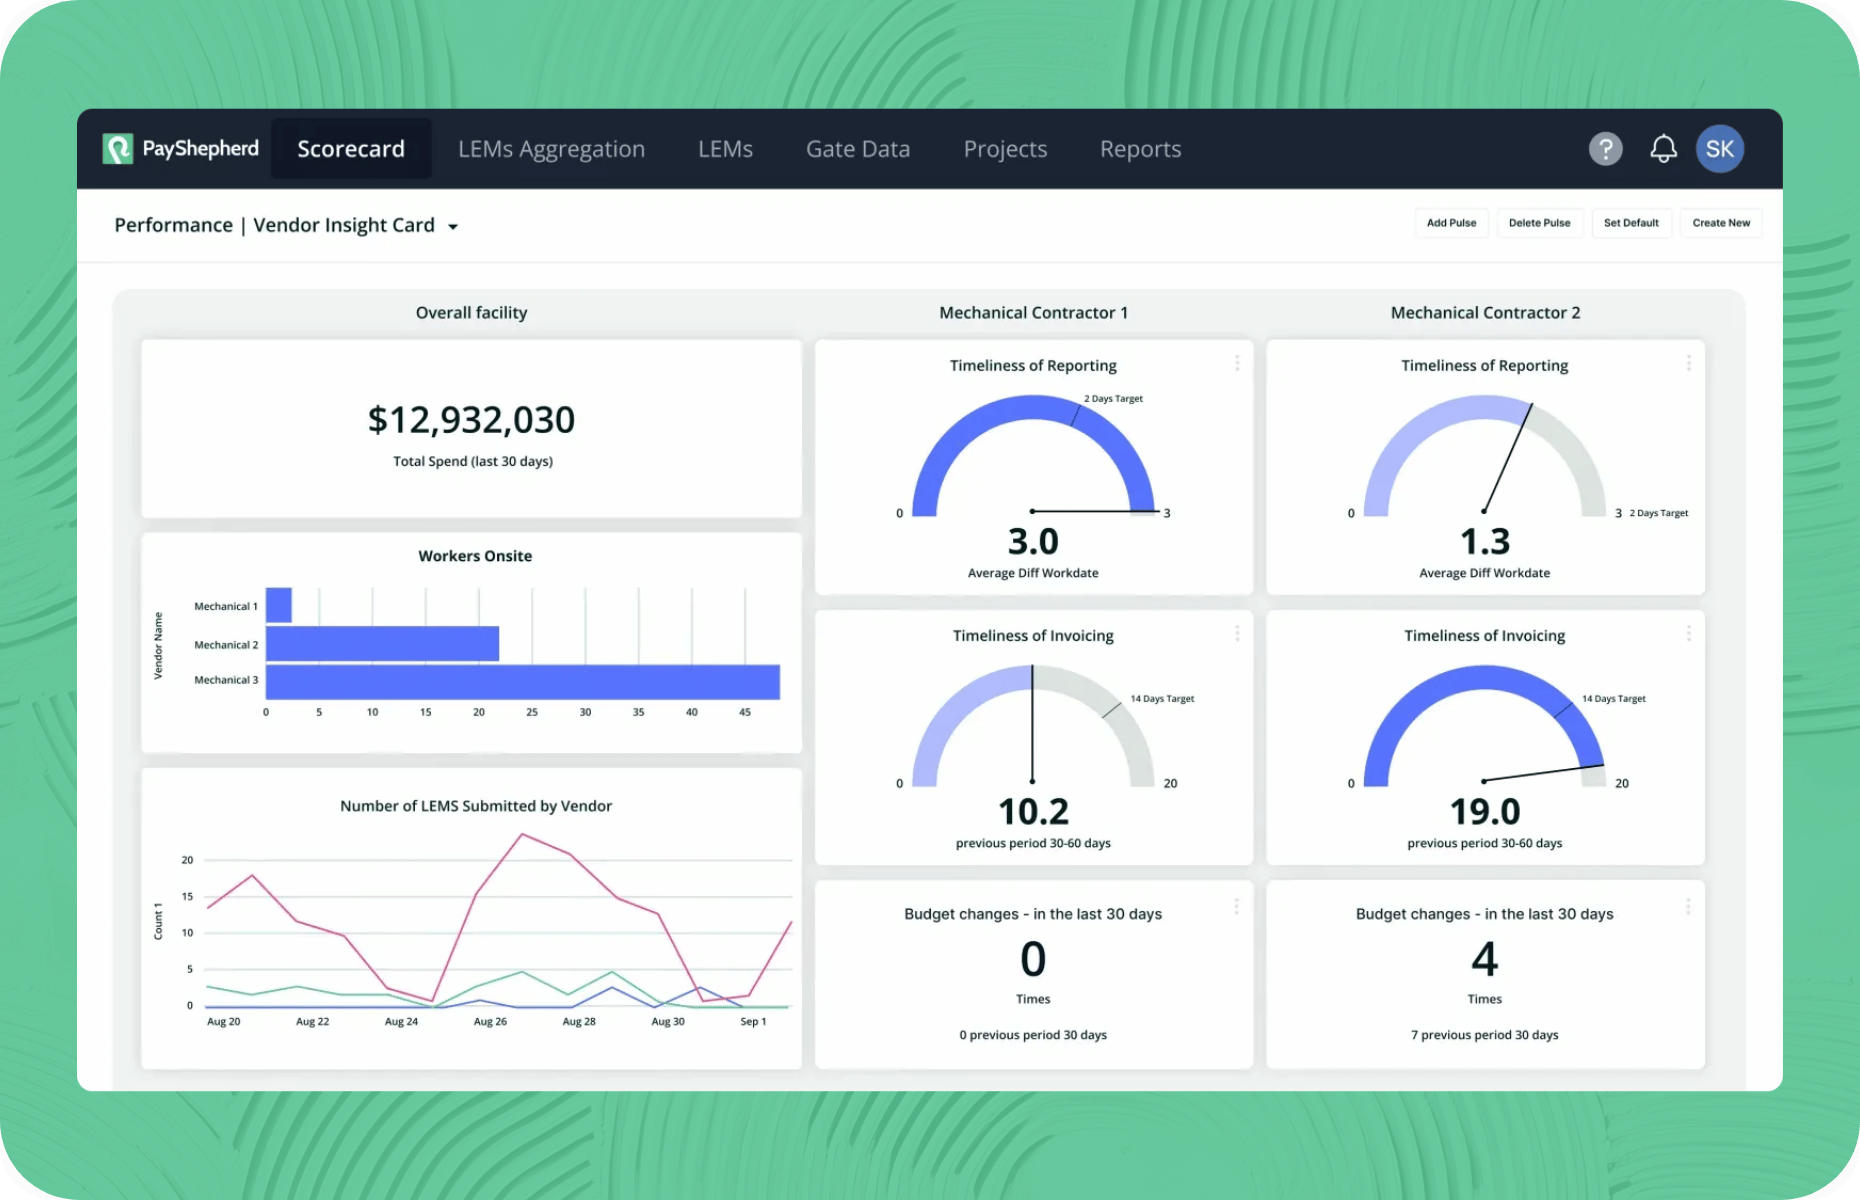
Task: Expand the Vendor Insight Card dropdown arrow
Action: pyautogui.click(x=453, y=227)
